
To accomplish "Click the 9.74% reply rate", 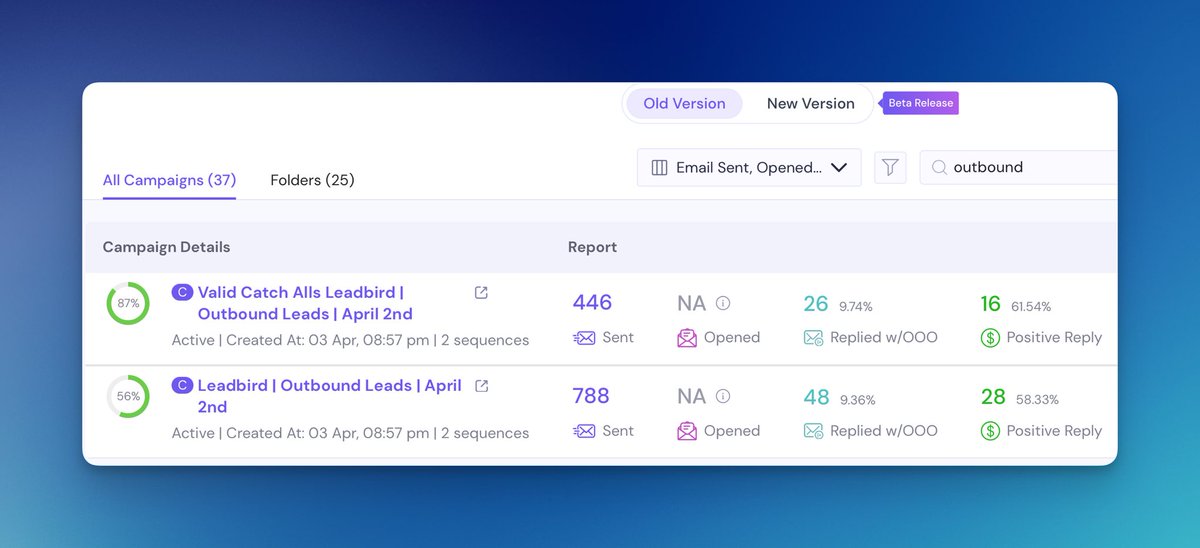I will pyautogui.click(x=857, y=306).
